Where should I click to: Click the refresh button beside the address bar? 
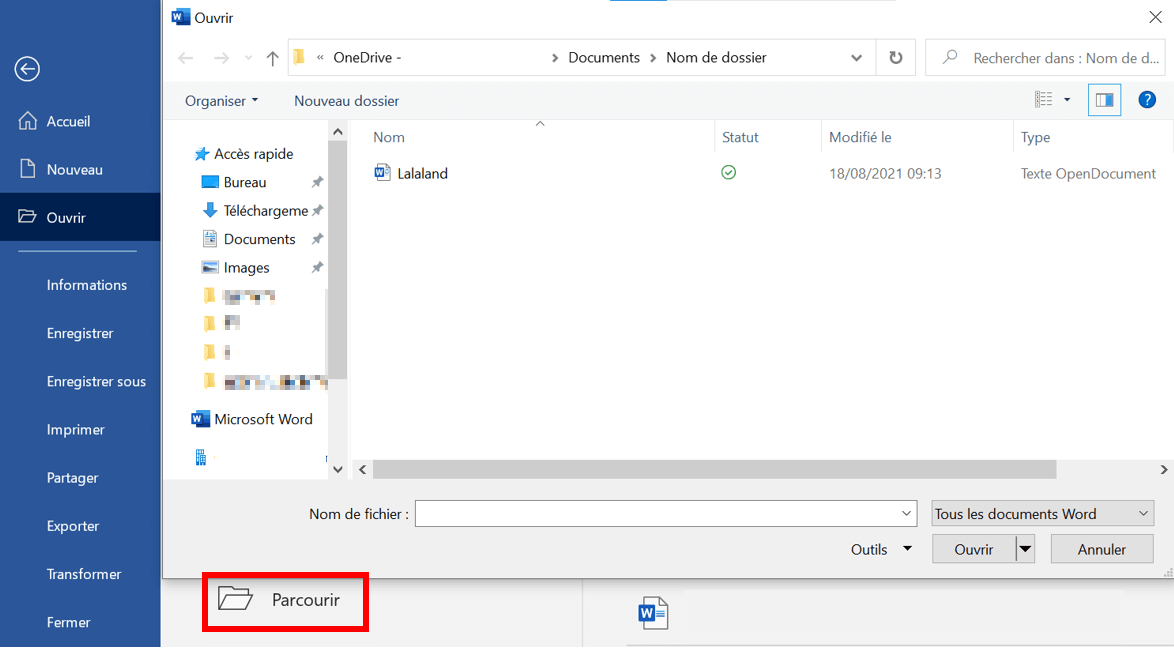[x=895, y=58]
